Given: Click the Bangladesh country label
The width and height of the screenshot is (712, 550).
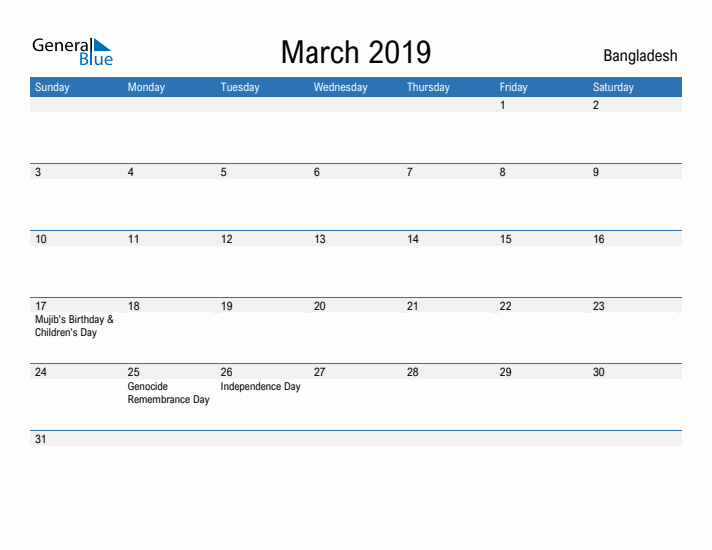Looking at the screenshot, I should 640,56.
